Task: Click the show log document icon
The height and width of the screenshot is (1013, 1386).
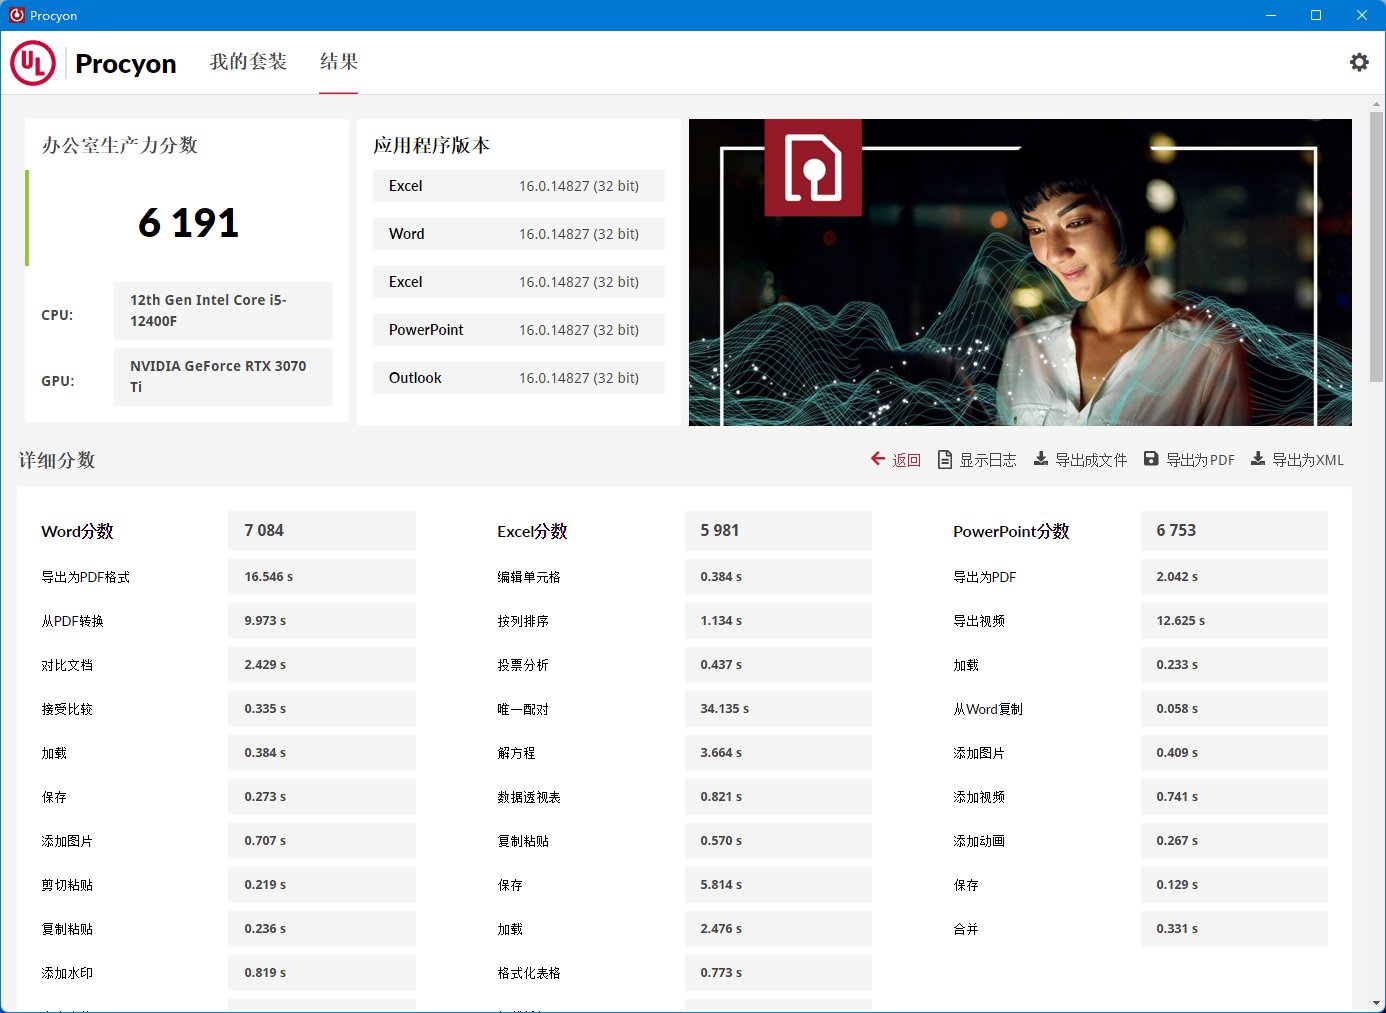Action: (x=944, y=459)
